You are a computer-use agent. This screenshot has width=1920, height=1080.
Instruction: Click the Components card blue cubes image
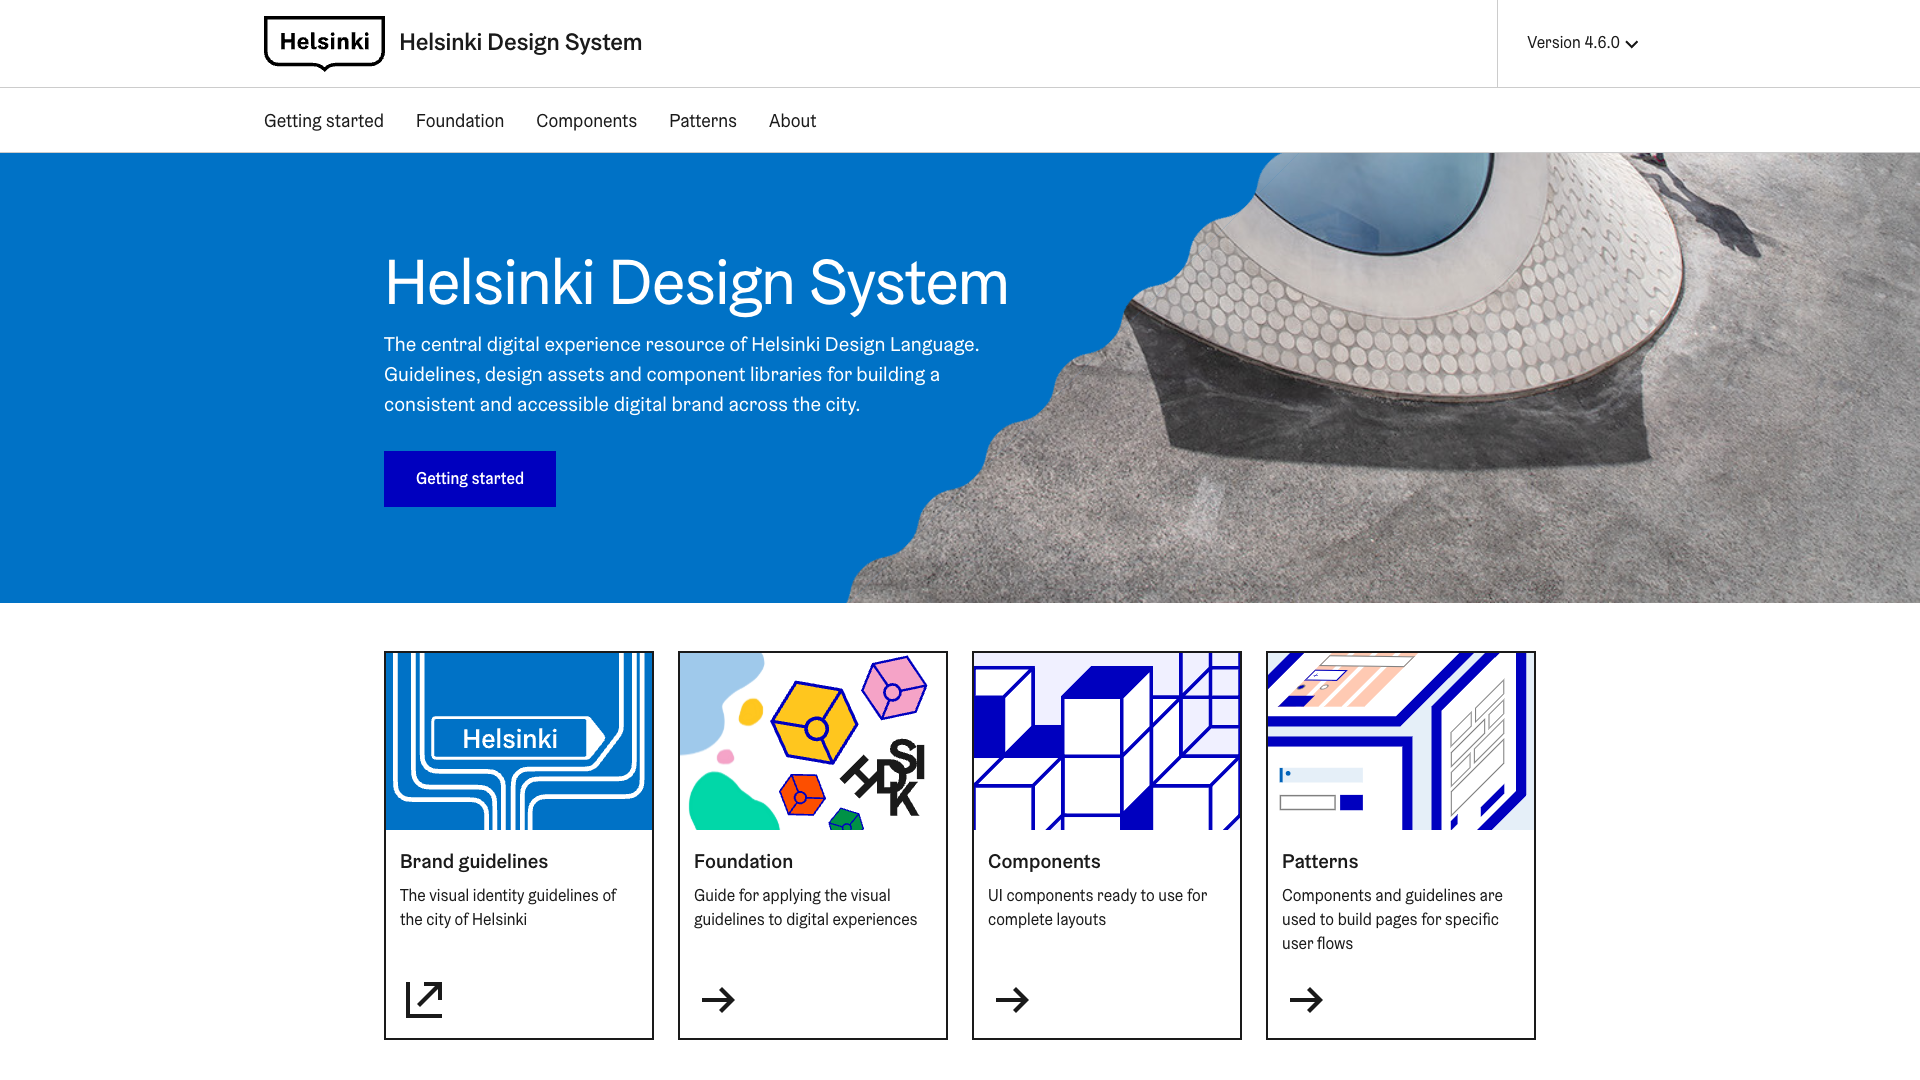point(1107,741)
